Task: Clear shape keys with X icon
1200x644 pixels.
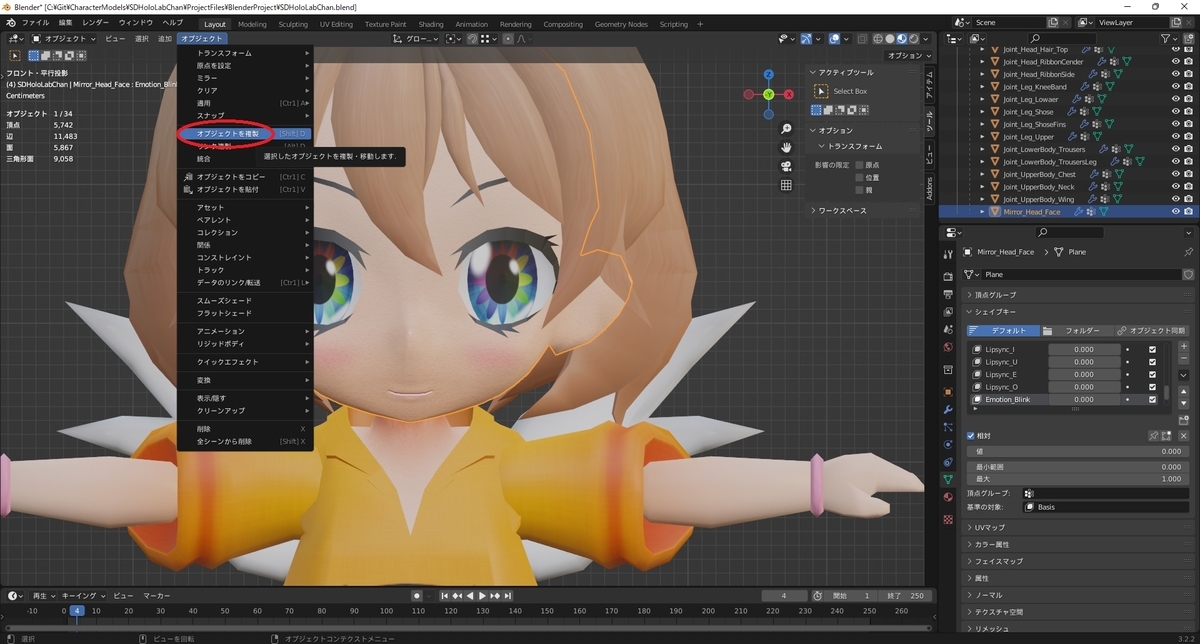Action: click(x=1185, y=436)
